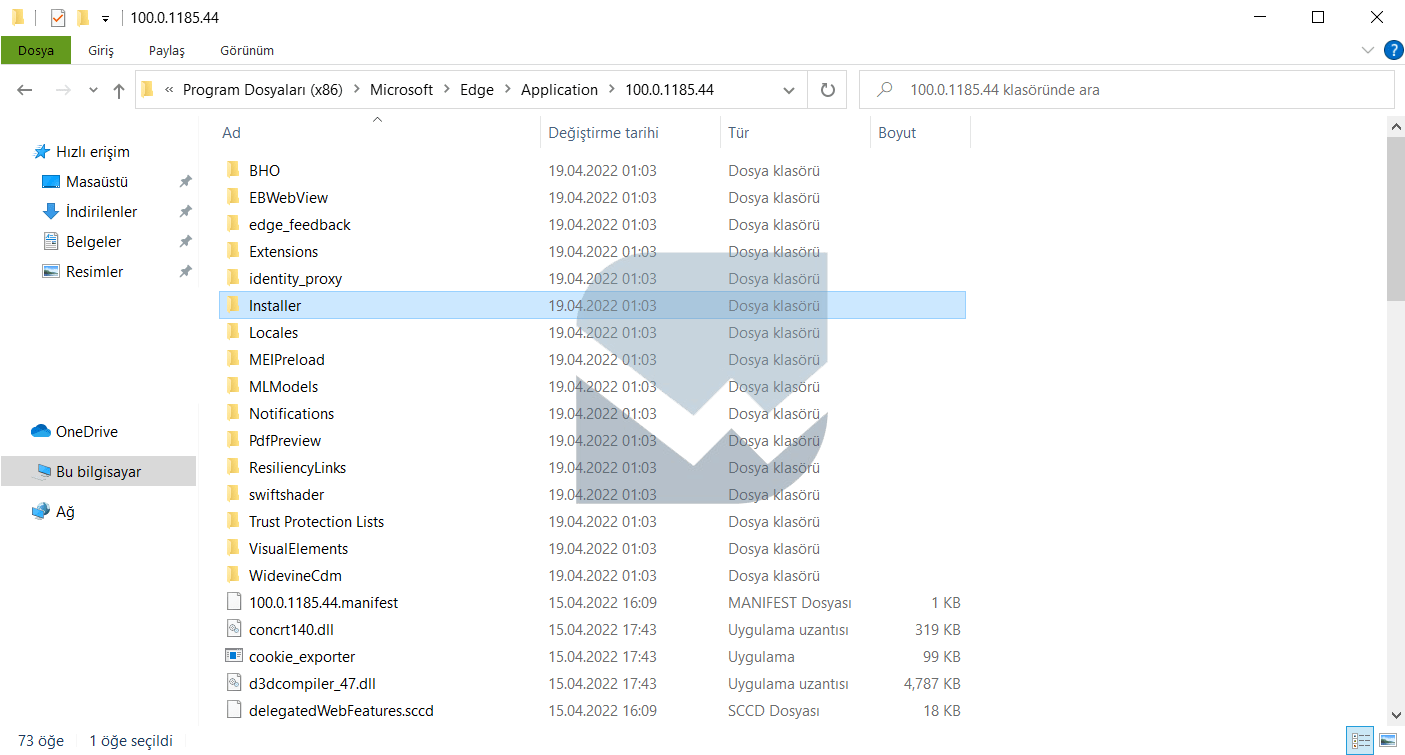The height and width of the screenshot is (755, 1405).
Task: Open the Quick Access Toolbar customize dropdown
Action: tap(105, 19)
